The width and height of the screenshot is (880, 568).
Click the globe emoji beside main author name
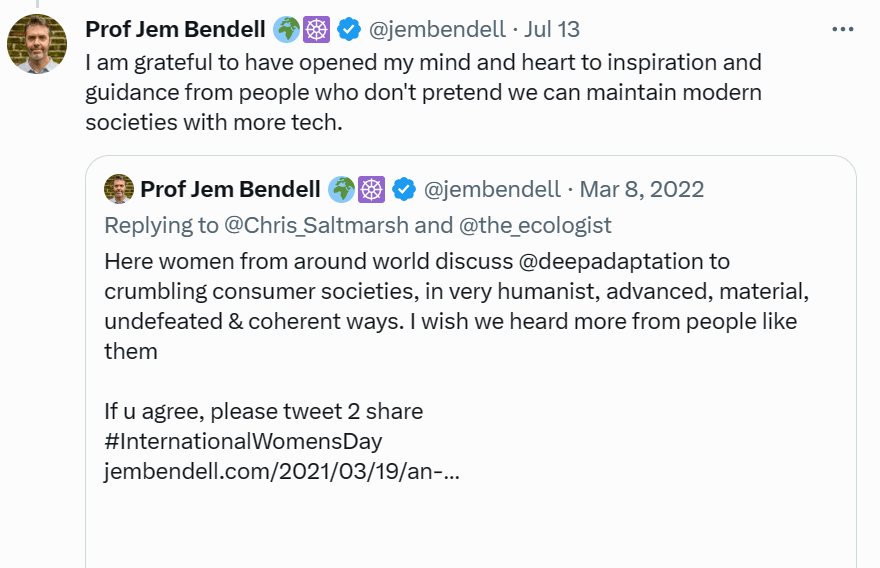[x=287, y=30]
